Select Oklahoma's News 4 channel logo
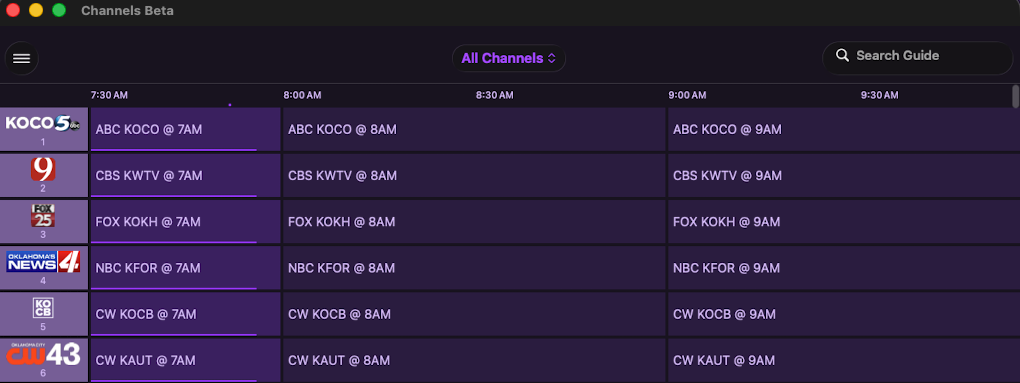Screen dimensions: 1020x383 pyautogui.click(x=43, y=261)
